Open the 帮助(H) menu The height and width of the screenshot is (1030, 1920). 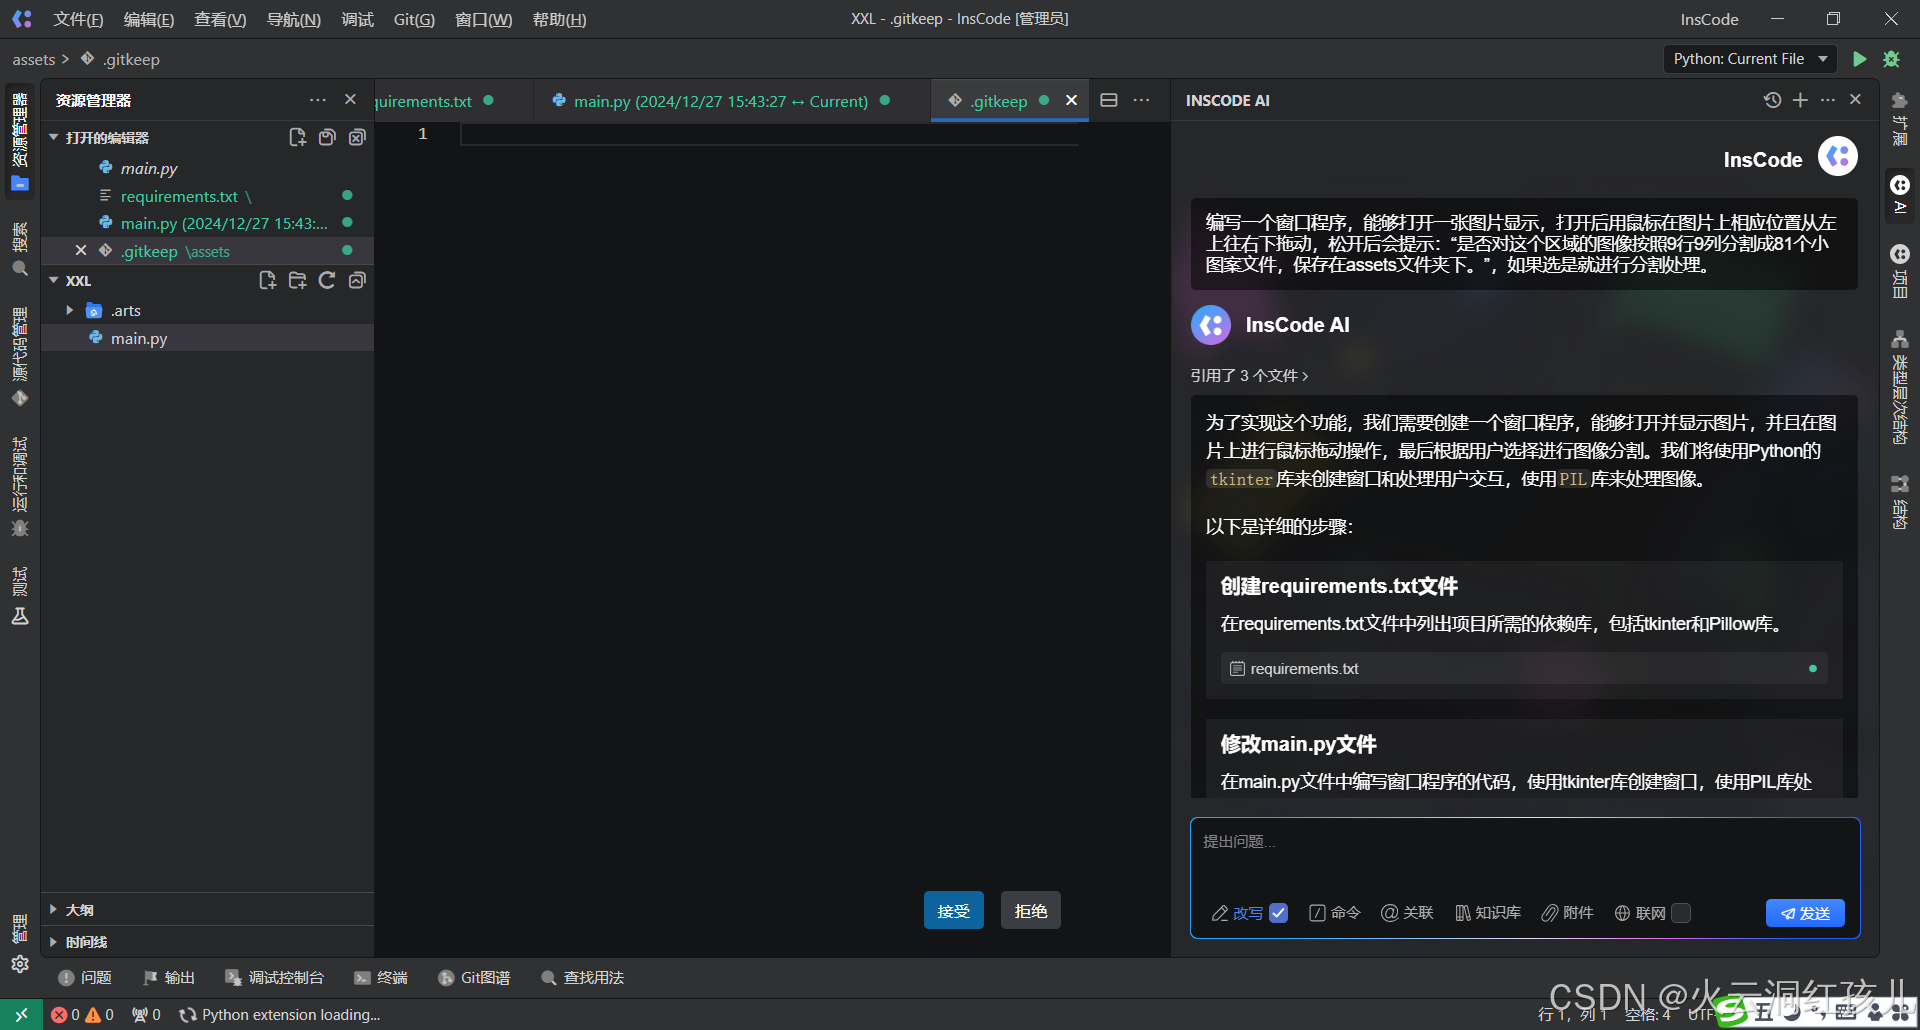pyautogui.click(x=559, y=19)
